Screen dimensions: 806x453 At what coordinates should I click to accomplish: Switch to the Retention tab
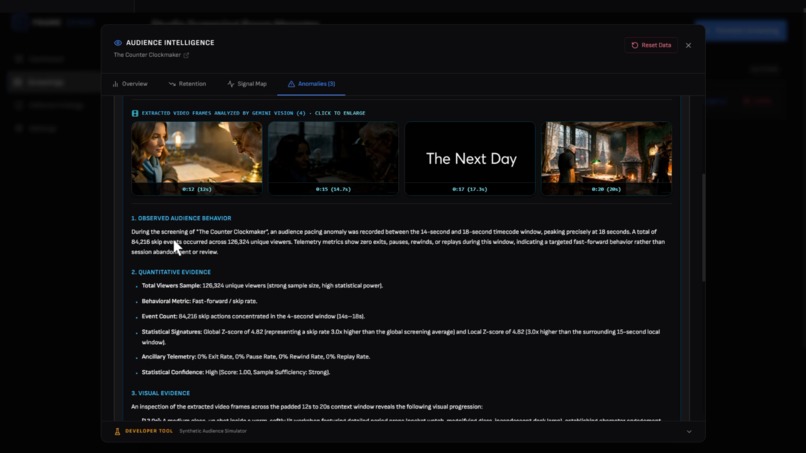click(188, 84)
